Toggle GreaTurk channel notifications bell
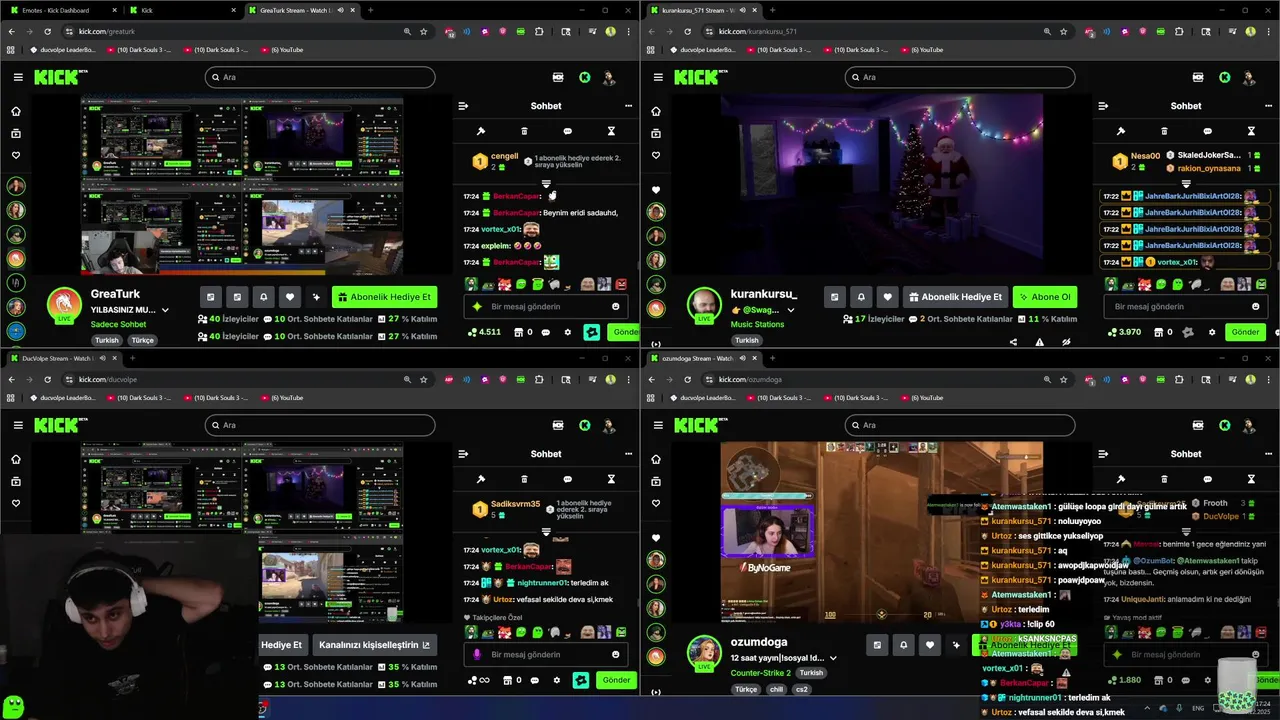 coord(263,297)
